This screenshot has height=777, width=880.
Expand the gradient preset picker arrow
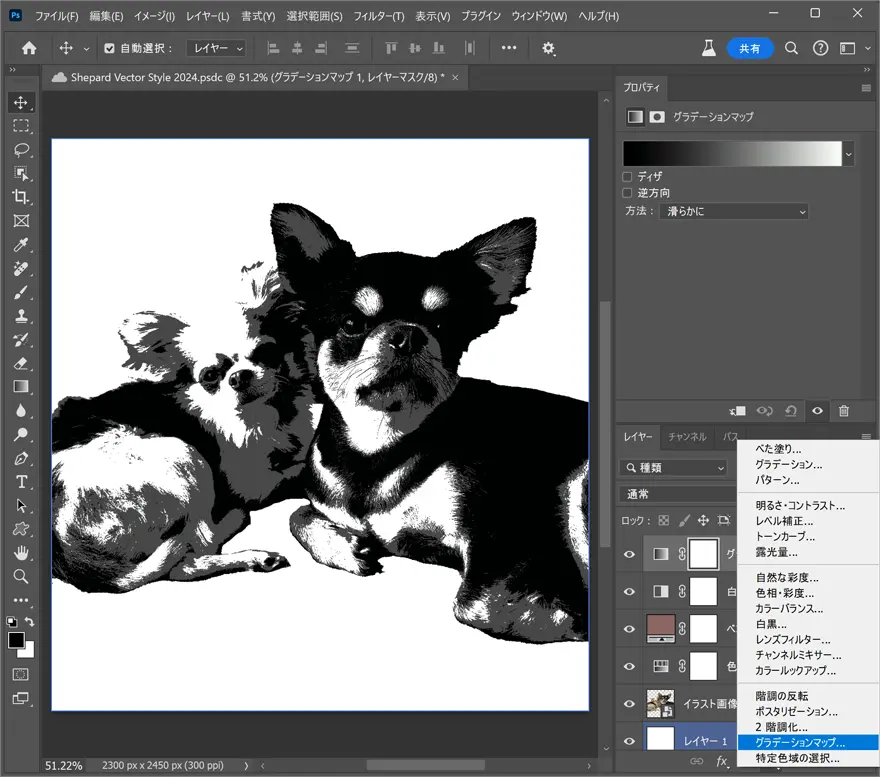(849, 154)
